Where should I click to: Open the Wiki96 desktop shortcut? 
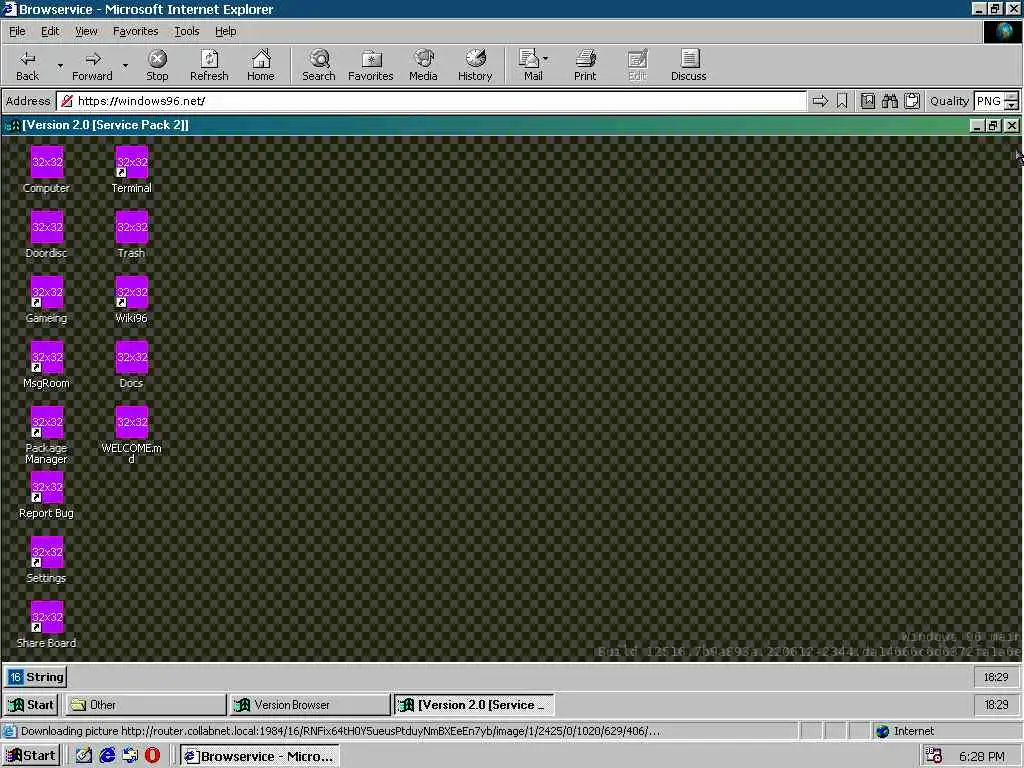coord(131,300)
